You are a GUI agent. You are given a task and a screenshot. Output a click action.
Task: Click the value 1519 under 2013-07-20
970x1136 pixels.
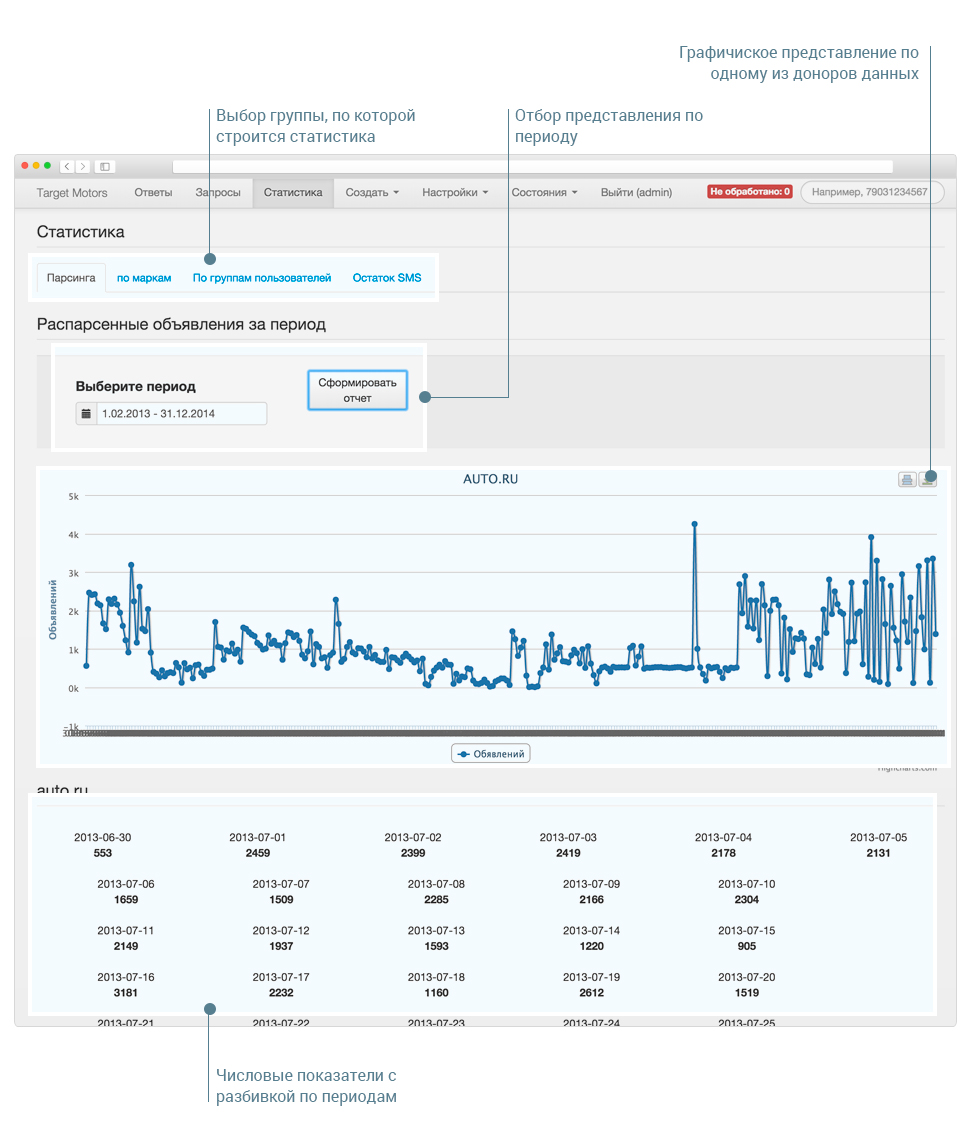746,993
